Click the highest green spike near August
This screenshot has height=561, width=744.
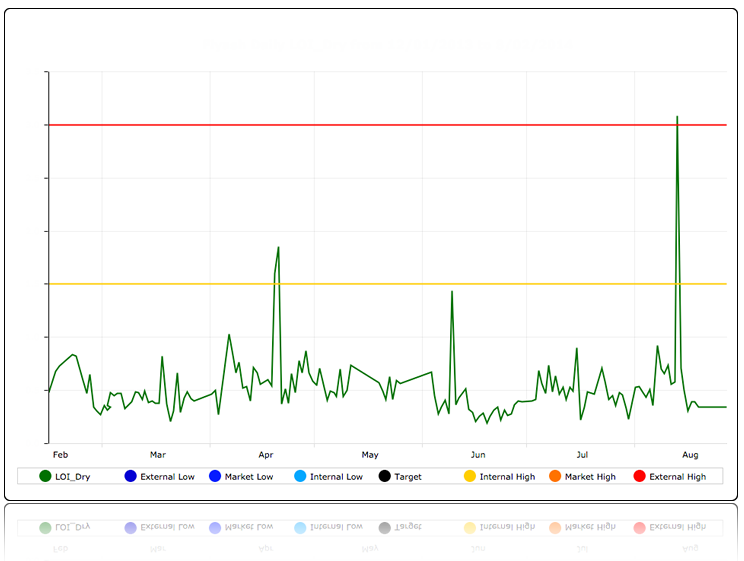[677, 117]
